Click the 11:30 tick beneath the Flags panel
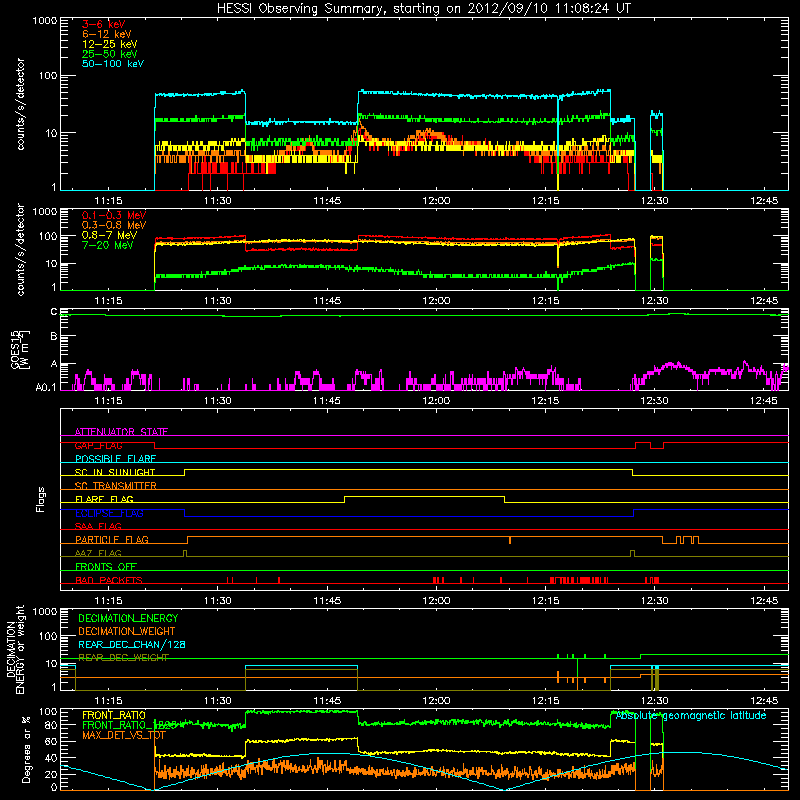The image size is (800, 800). click(x=218, y=601)
